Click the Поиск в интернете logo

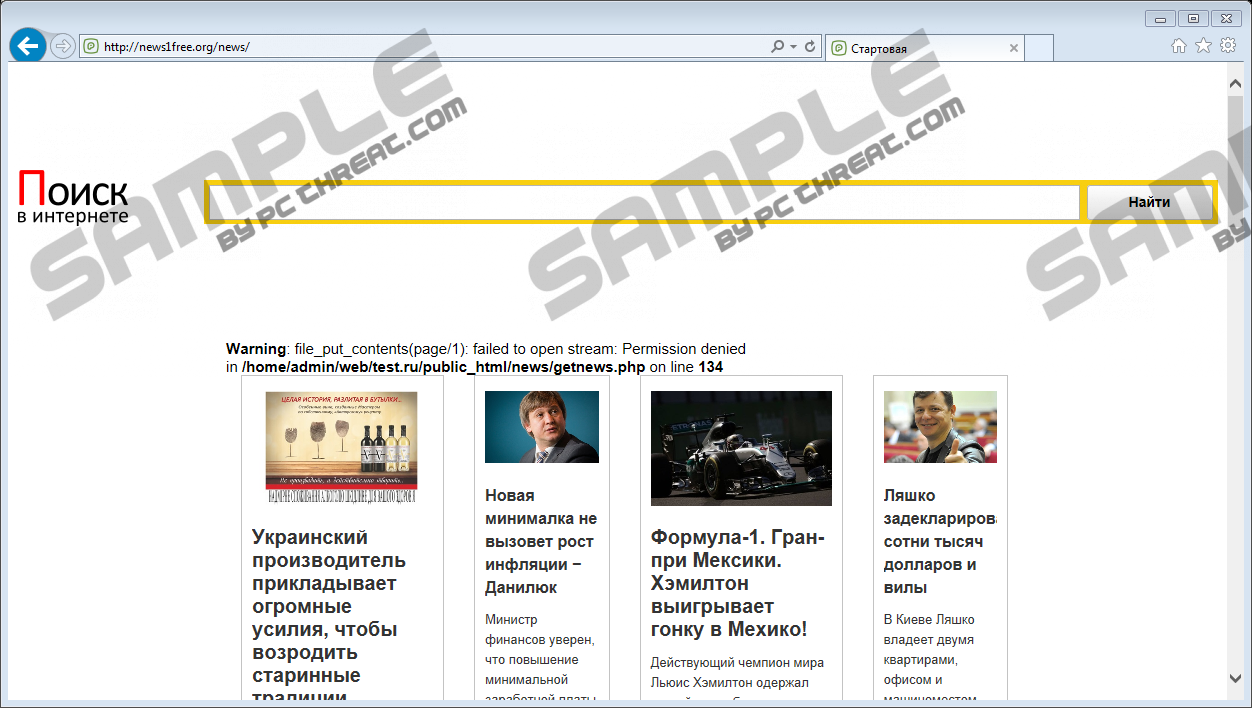click(x=73, y=197)
